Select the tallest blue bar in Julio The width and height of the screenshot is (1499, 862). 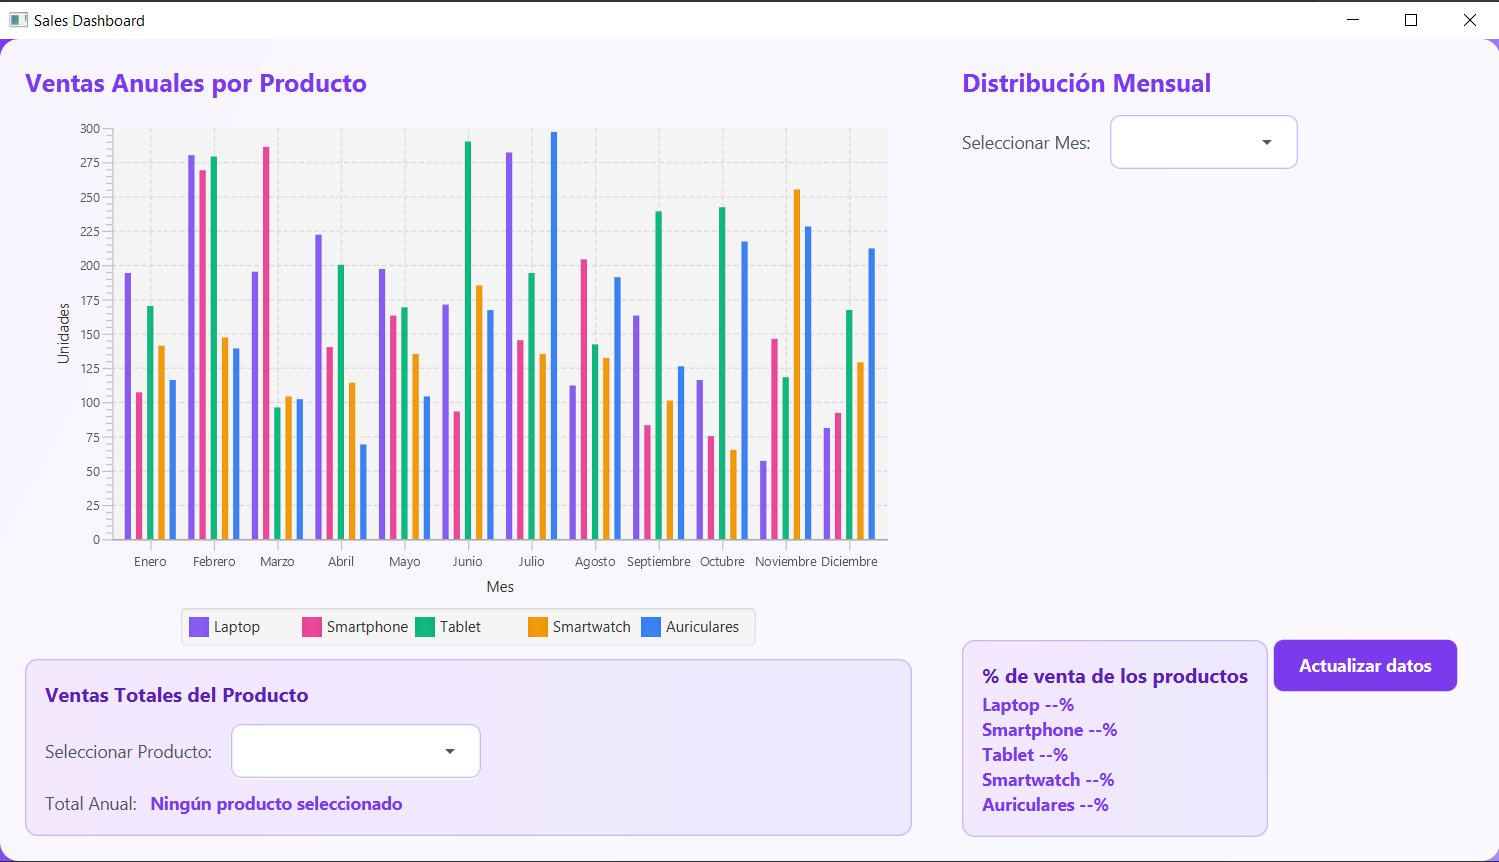[554, 335]
